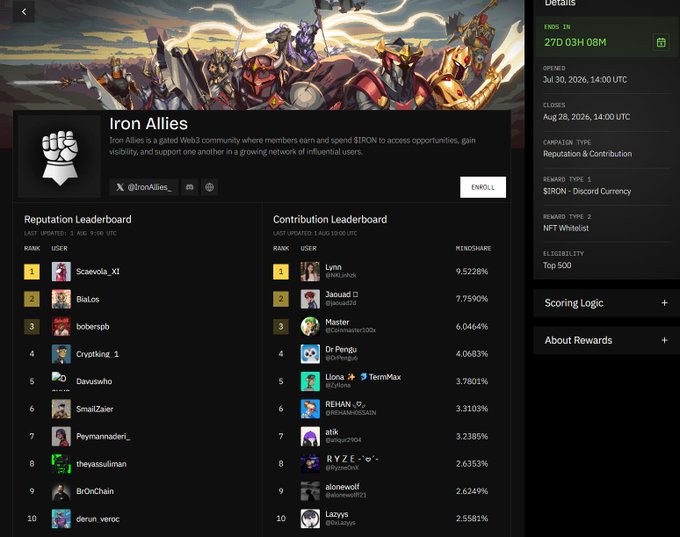This screenshot has height=537, width=680.
Task: Open Lazyys' avatar image
Action: coord(310,519)
